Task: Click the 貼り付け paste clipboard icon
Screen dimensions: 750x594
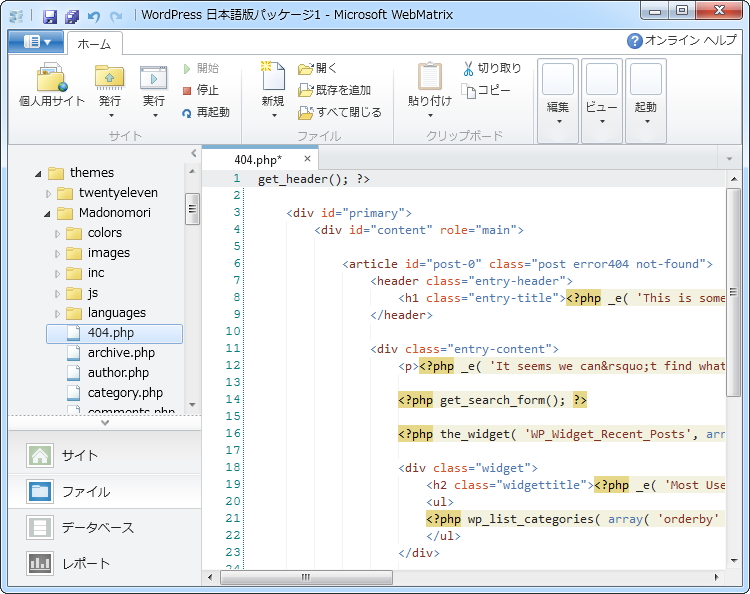Action: click(x=430, y=76)
